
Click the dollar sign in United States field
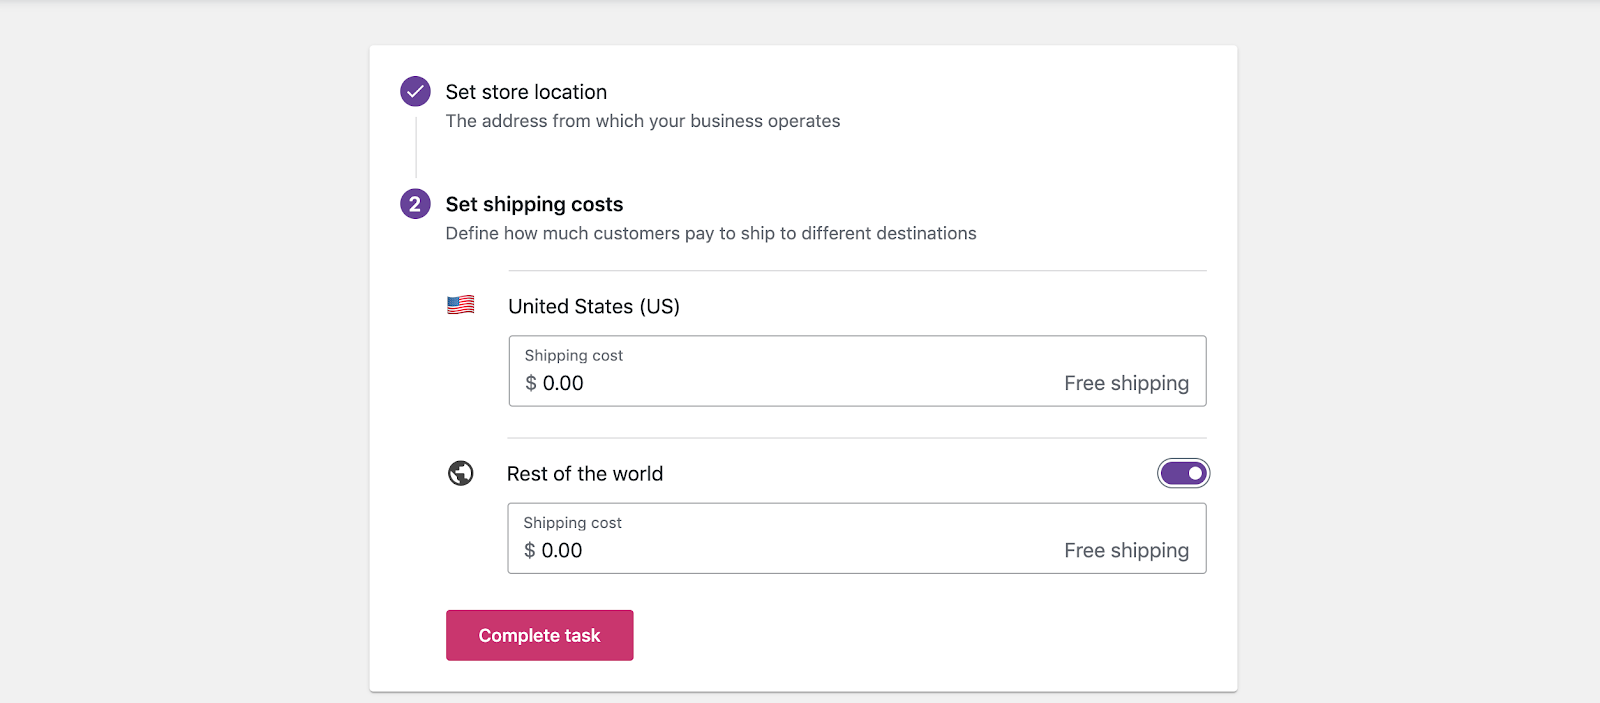click(x=531, y=383)
